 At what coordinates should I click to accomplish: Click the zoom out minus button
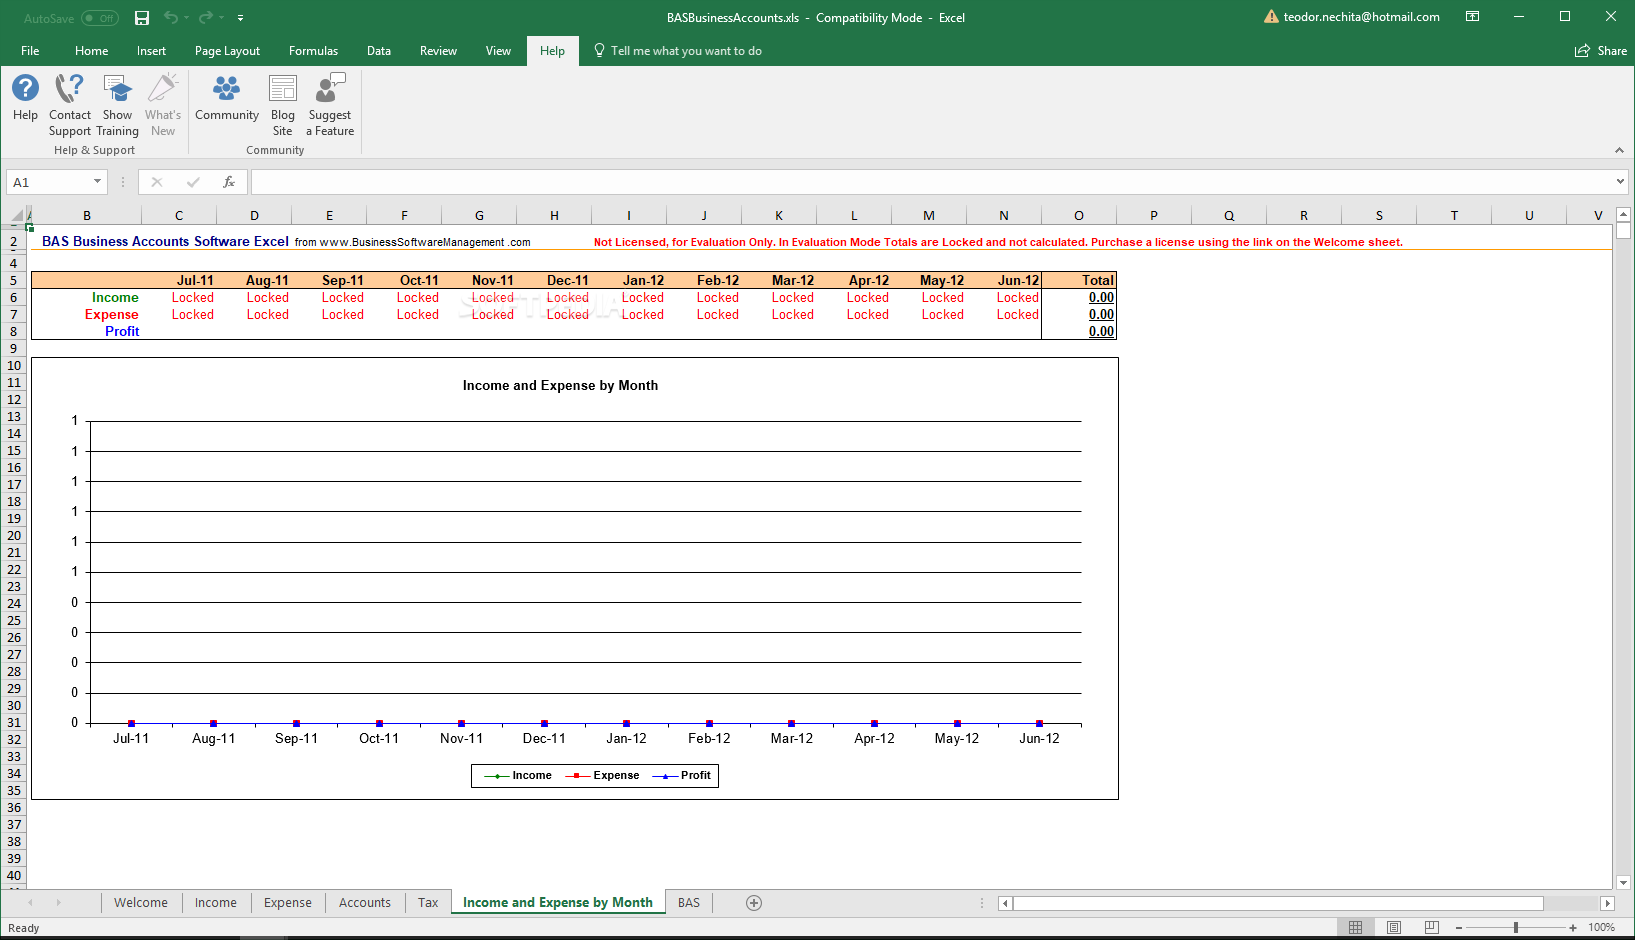1458,927
